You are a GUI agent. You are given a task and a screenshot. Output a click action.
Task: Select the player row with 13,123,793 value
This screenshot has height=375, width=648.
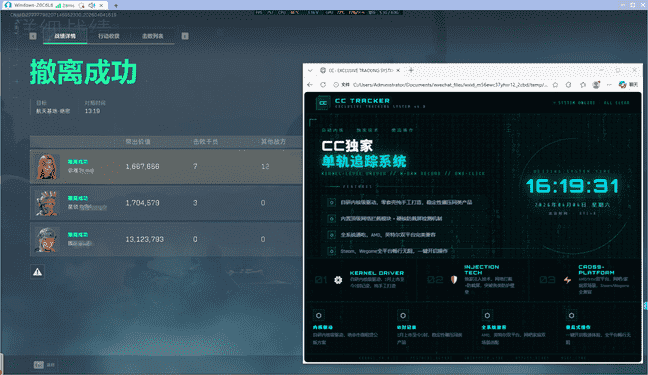click(x=166, y=239)
